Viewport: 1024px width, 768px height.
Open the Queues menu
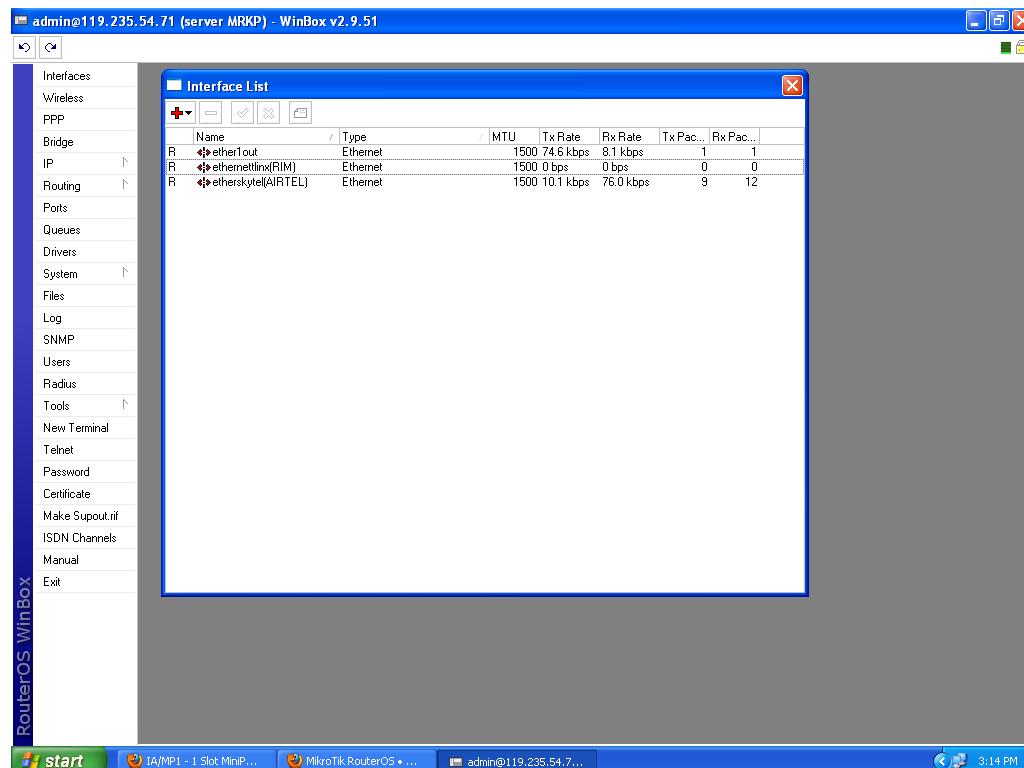[61, 230]
